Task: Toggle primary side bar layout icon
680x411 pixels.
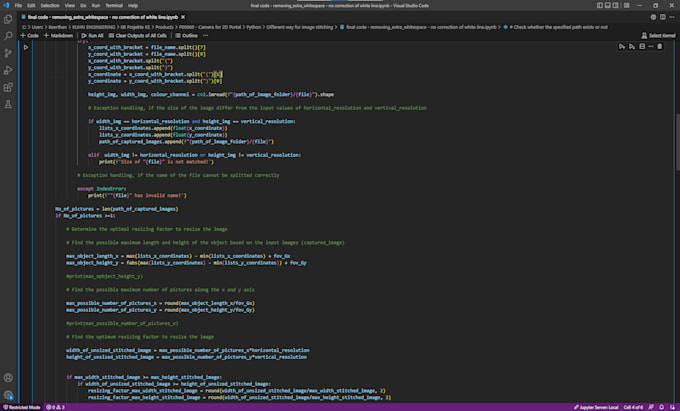Action: 600,6
